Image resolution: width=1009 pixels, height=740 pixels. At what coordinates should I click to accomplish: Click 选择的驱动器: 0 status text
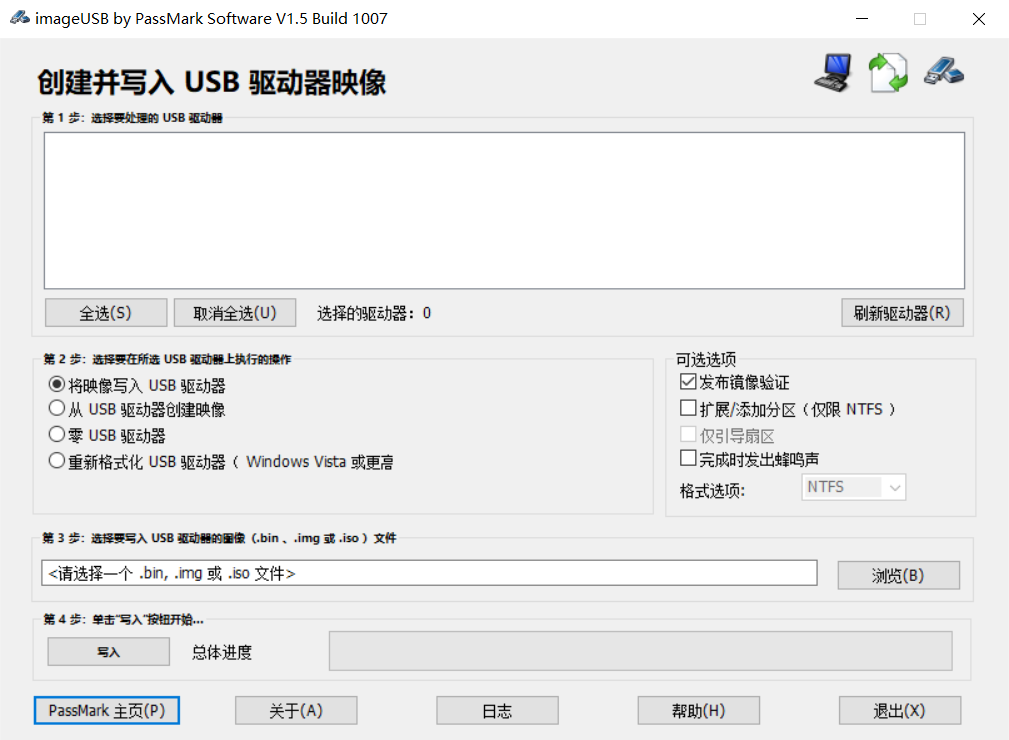pos(374,313)
